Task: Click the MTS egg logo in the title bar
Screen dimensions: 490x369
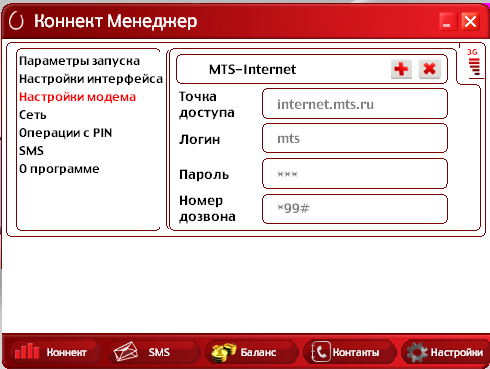Action: click(16, 21)
